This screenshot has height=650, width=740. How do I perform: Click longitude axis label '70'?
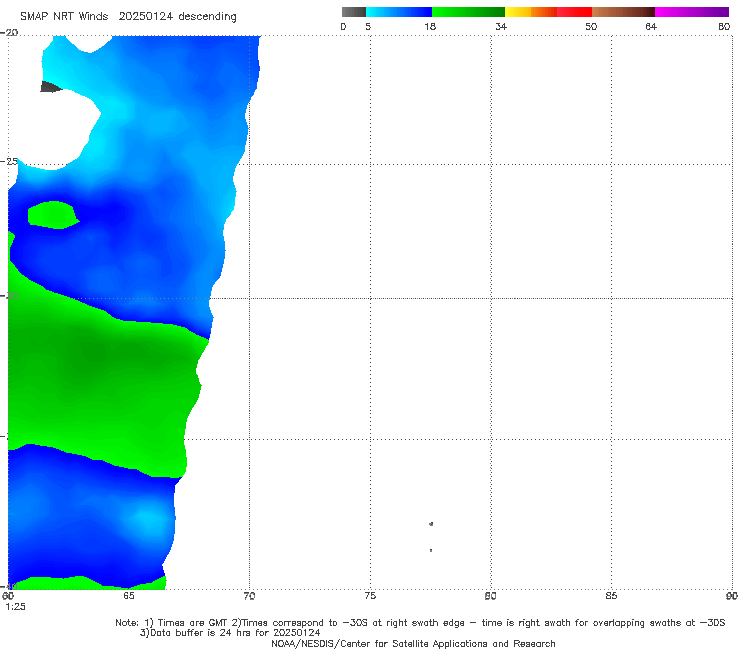click(249, 596)
